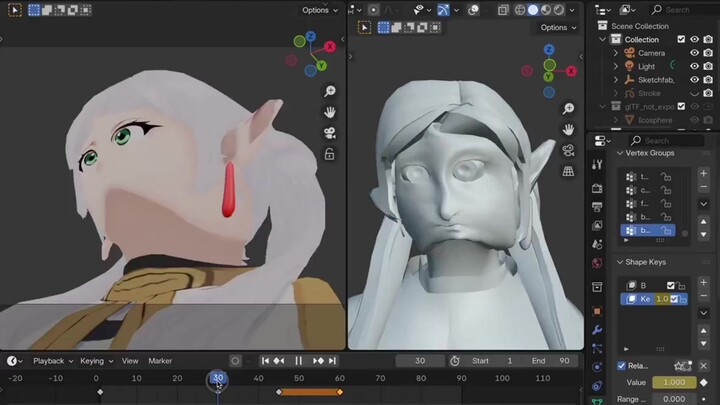This screenshot has height=405, width=720.
Task: Toggle proportional editing button
Action: pos(373,10)
